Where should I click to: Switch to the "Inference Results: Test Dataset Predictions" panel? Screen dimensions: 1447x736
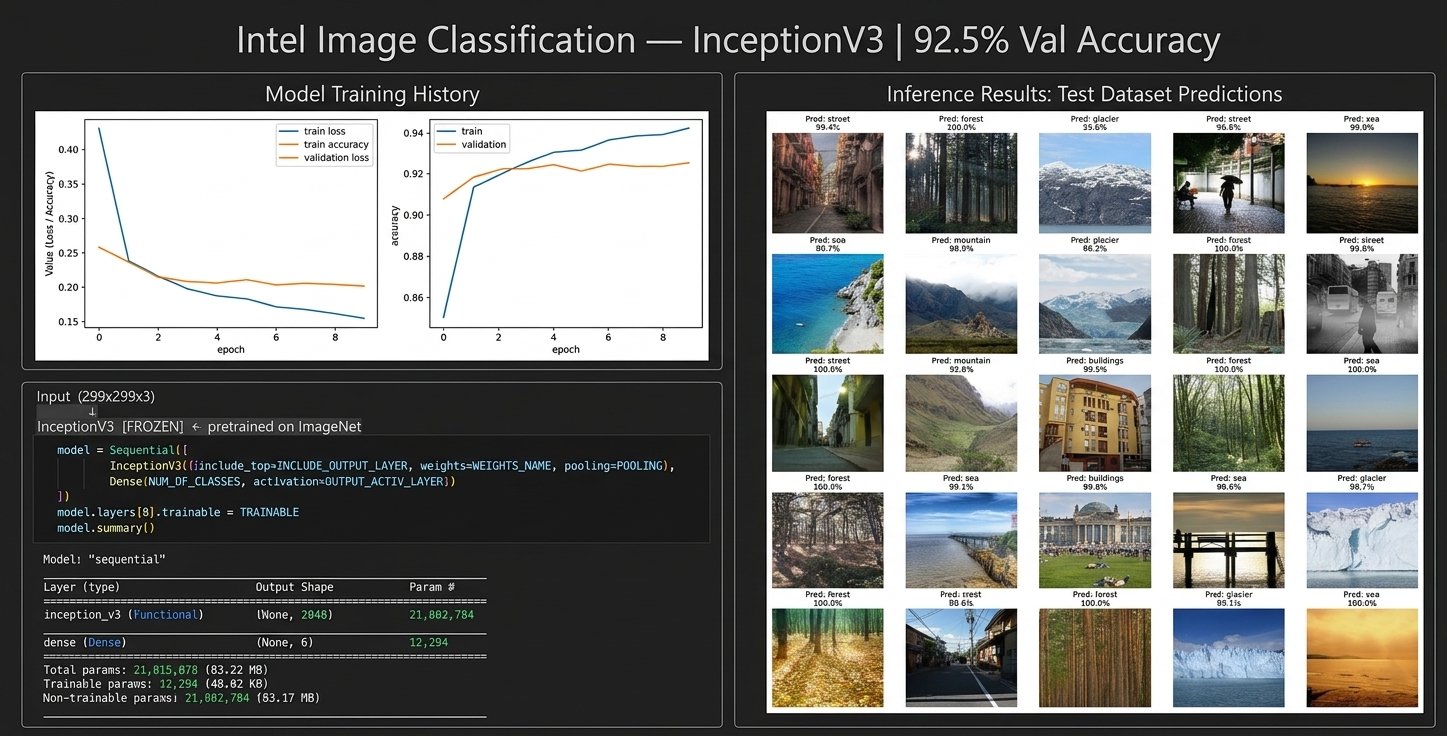[x=1084, y=93]
